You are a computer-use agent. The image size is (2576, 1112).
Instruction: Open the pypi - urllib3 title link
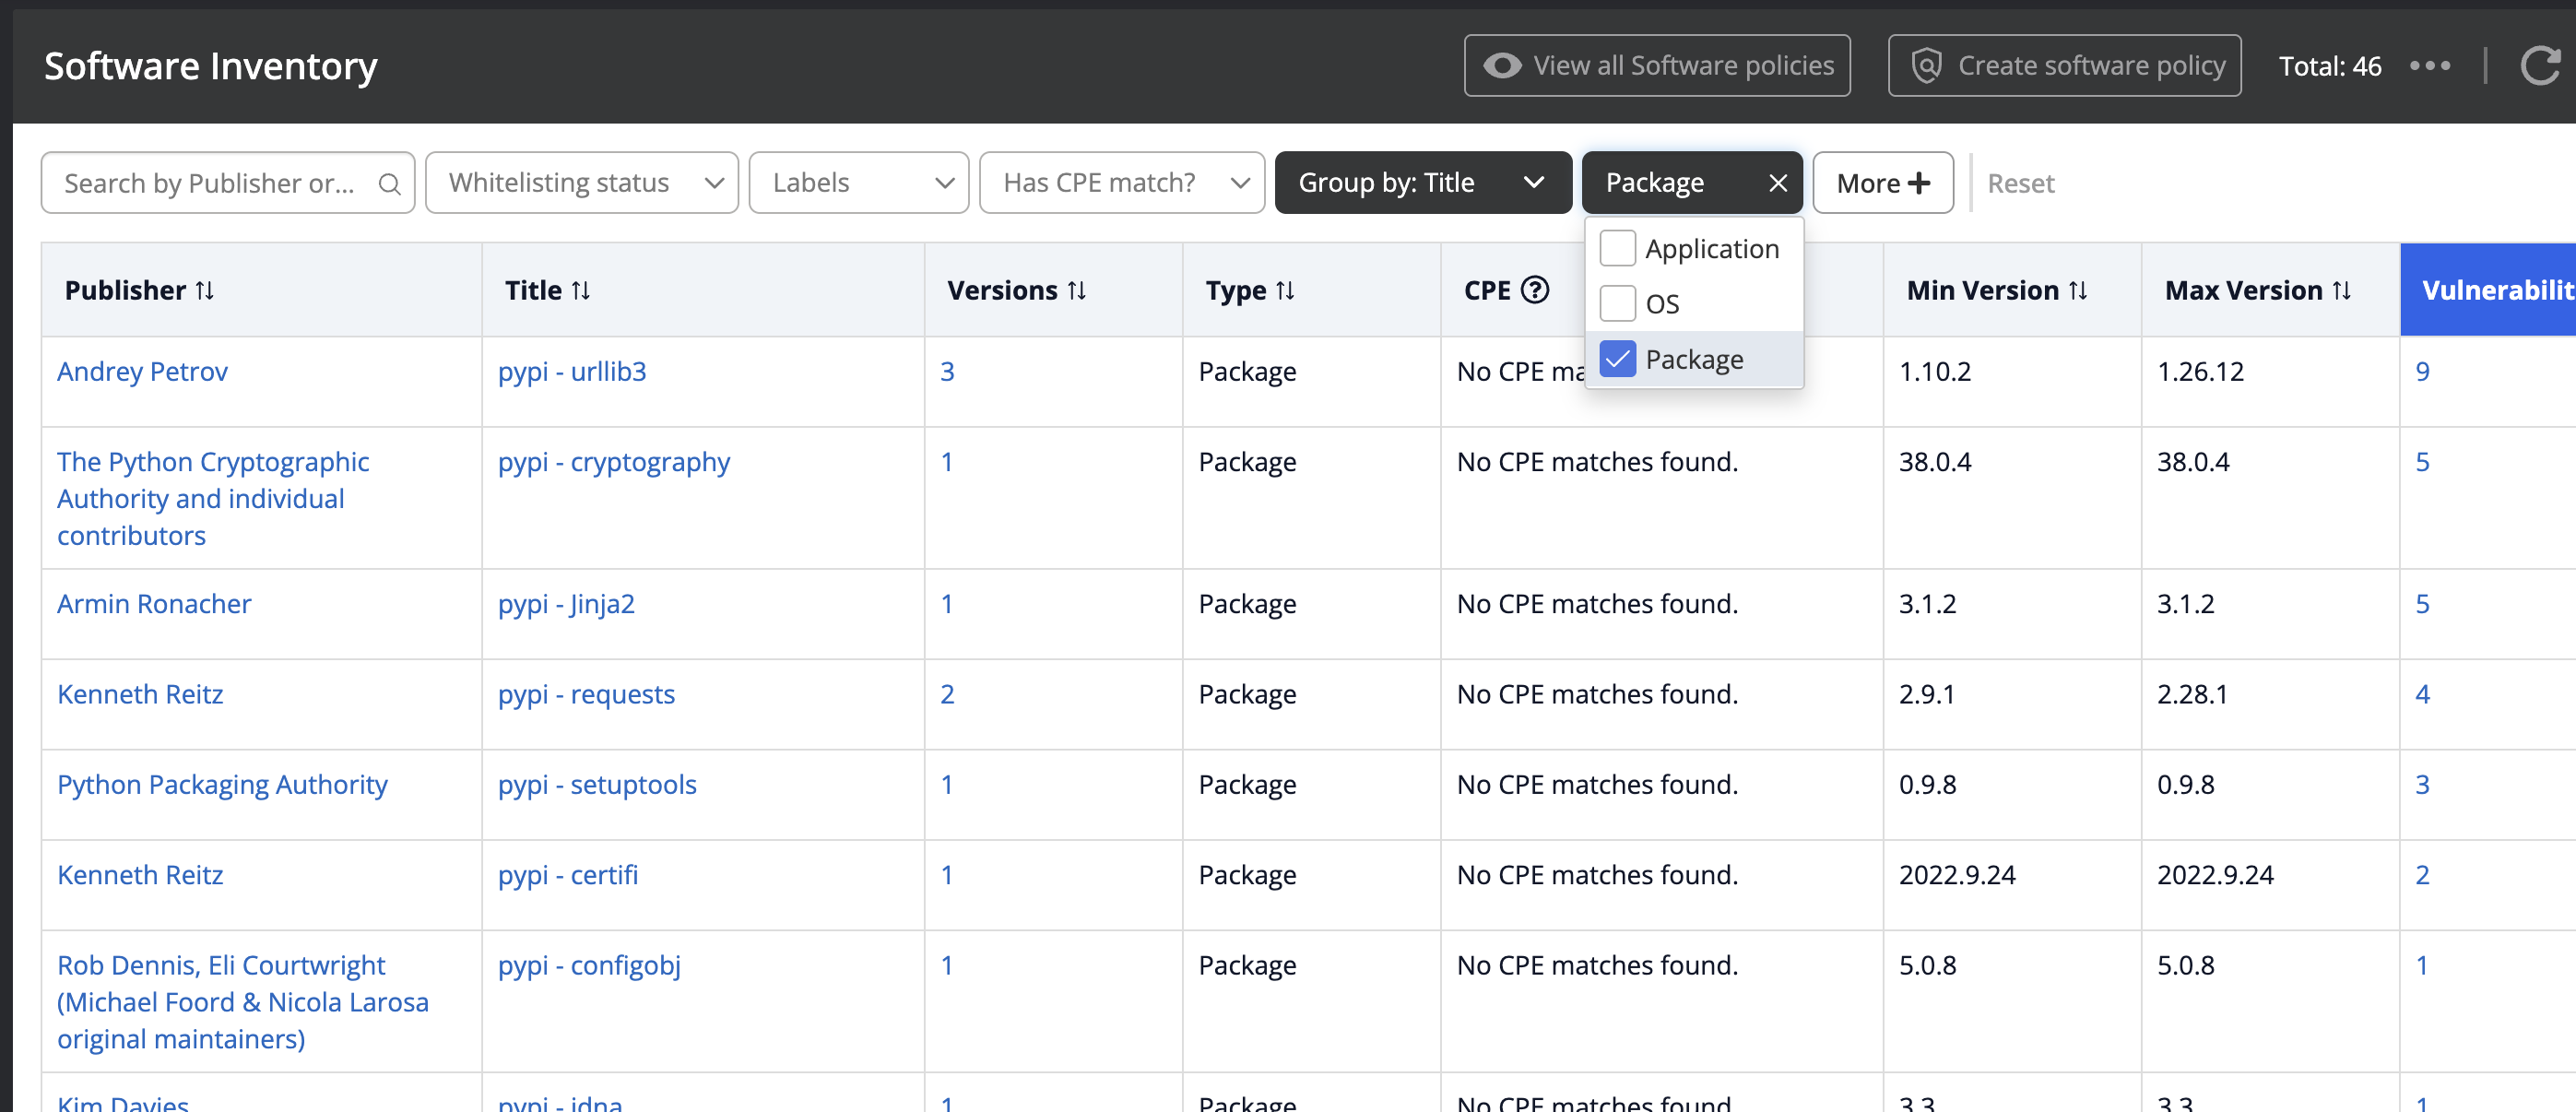click(x=572, y=371)
